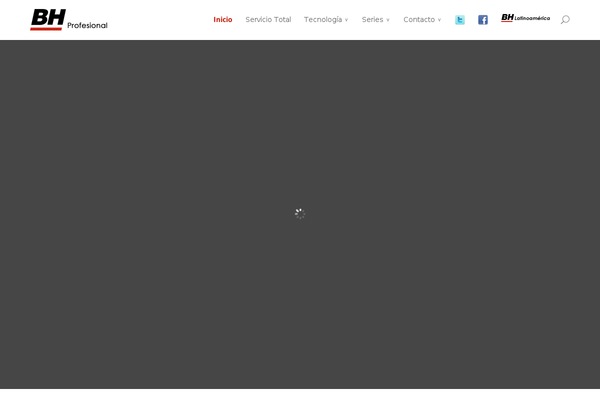
Task: Expand the Contacto dropdown menu
Action: point(422,20)
